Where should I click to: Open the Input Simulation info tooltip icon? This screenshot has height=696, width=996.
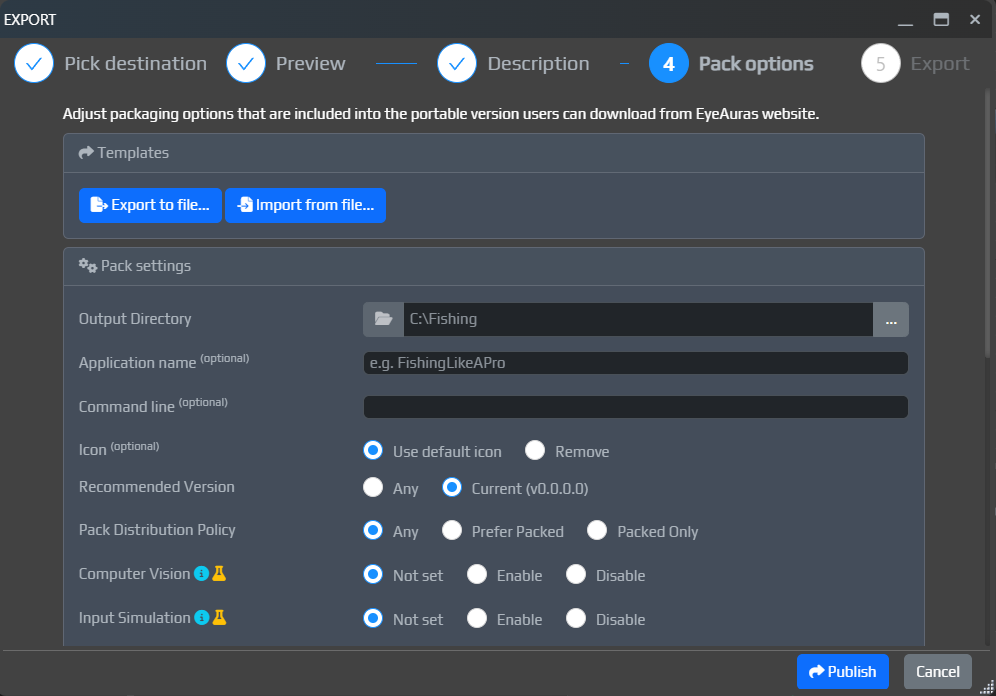tap(202, 618)
